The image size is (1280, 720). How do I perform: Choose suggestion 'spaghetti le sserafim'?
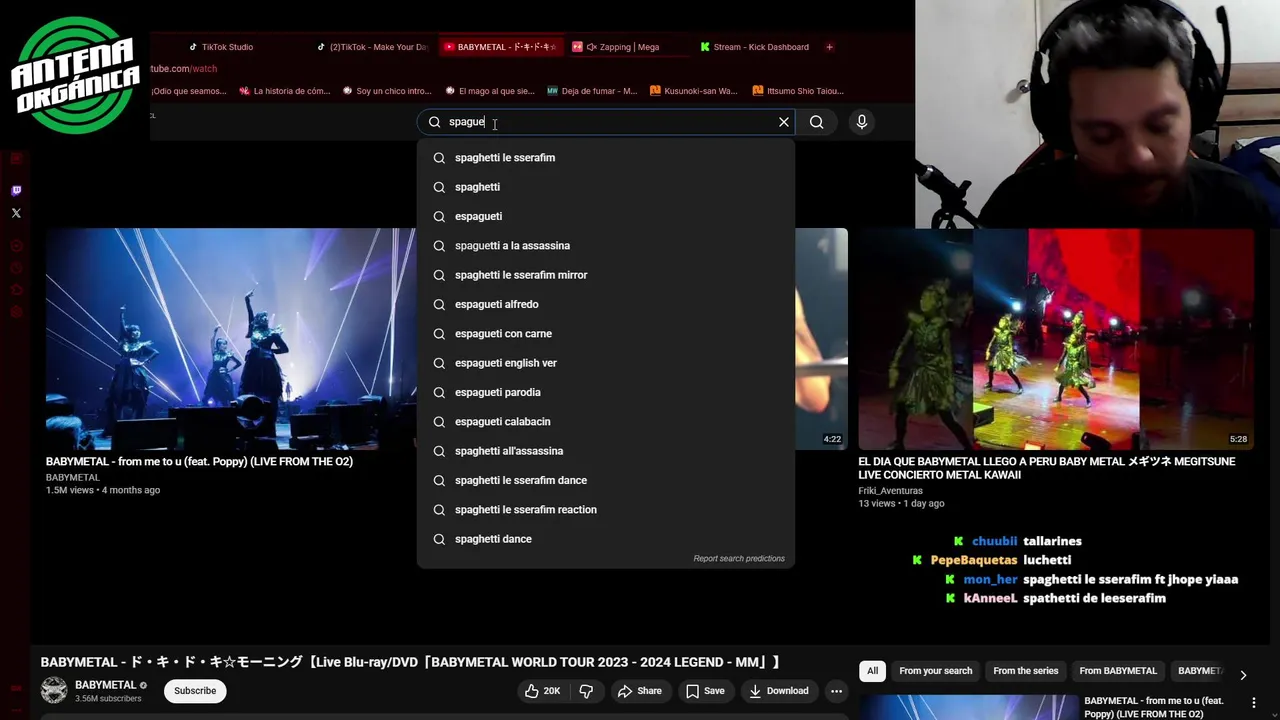tap(605, 158)
